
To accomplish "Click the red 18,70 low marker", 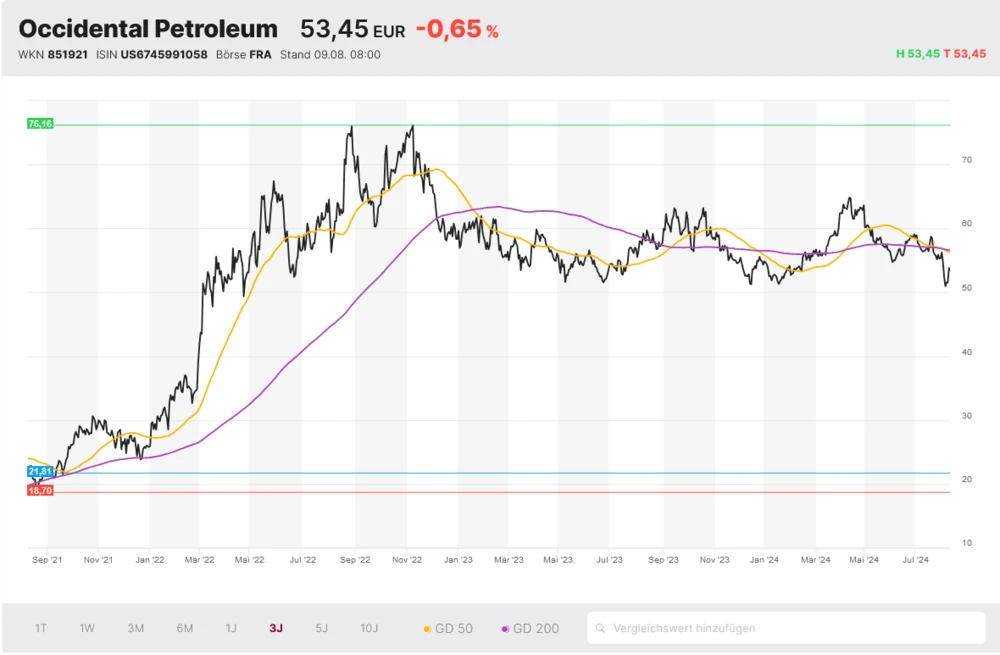I will pos(40,491).
